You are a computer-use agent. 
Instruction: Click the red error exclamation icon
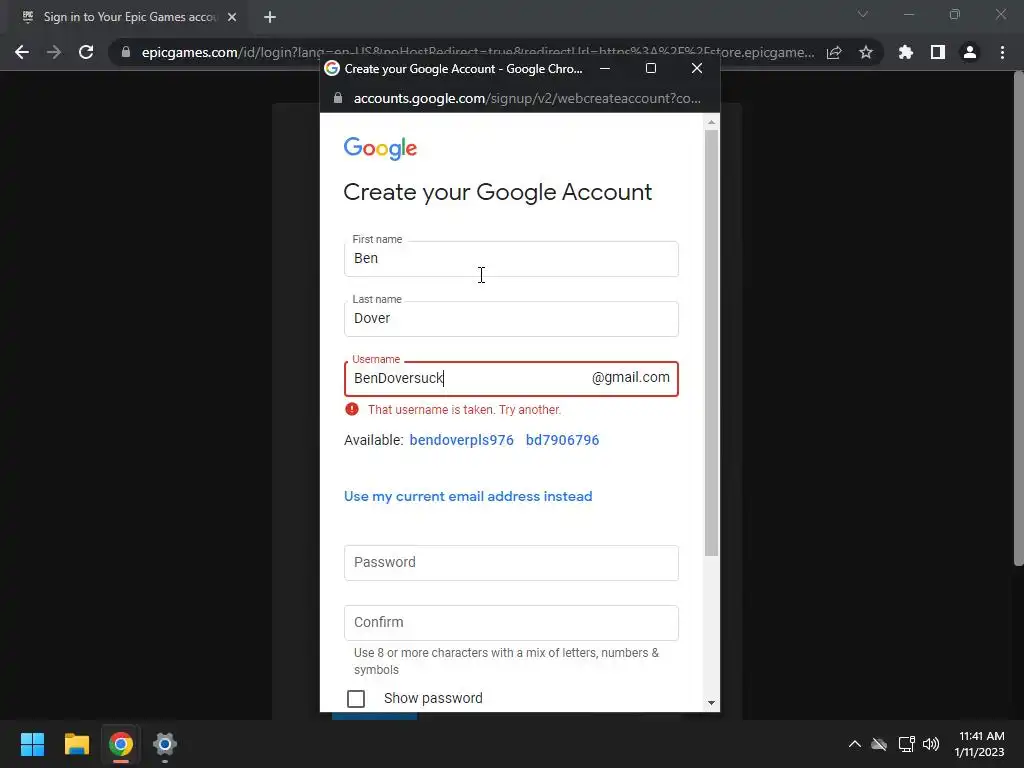(x=352, y=409)
